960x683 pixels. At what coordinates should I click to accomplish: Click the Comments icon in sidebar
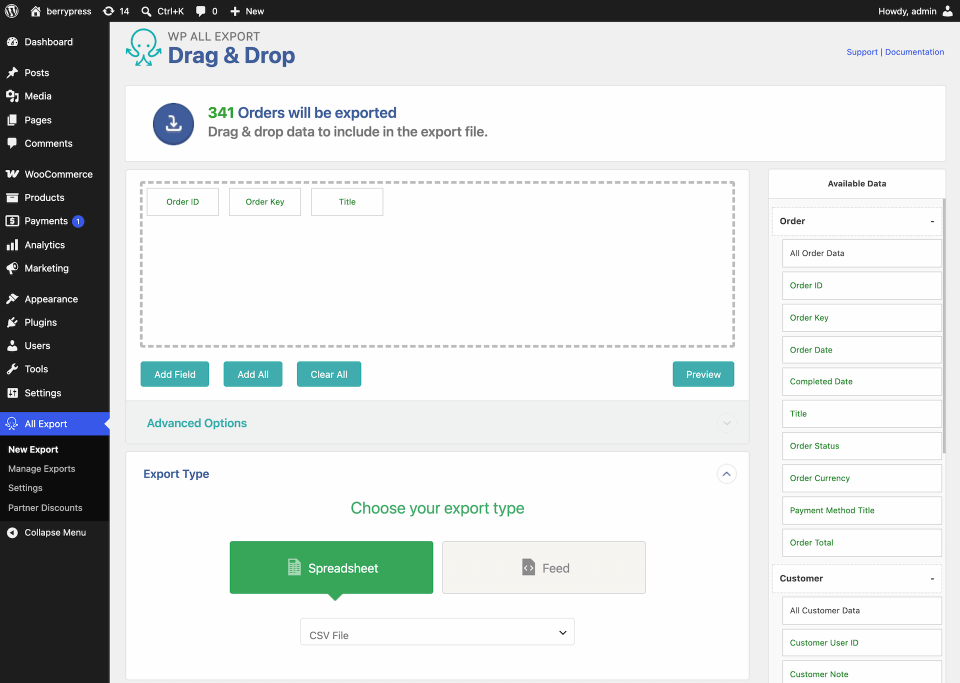[12, 143]
